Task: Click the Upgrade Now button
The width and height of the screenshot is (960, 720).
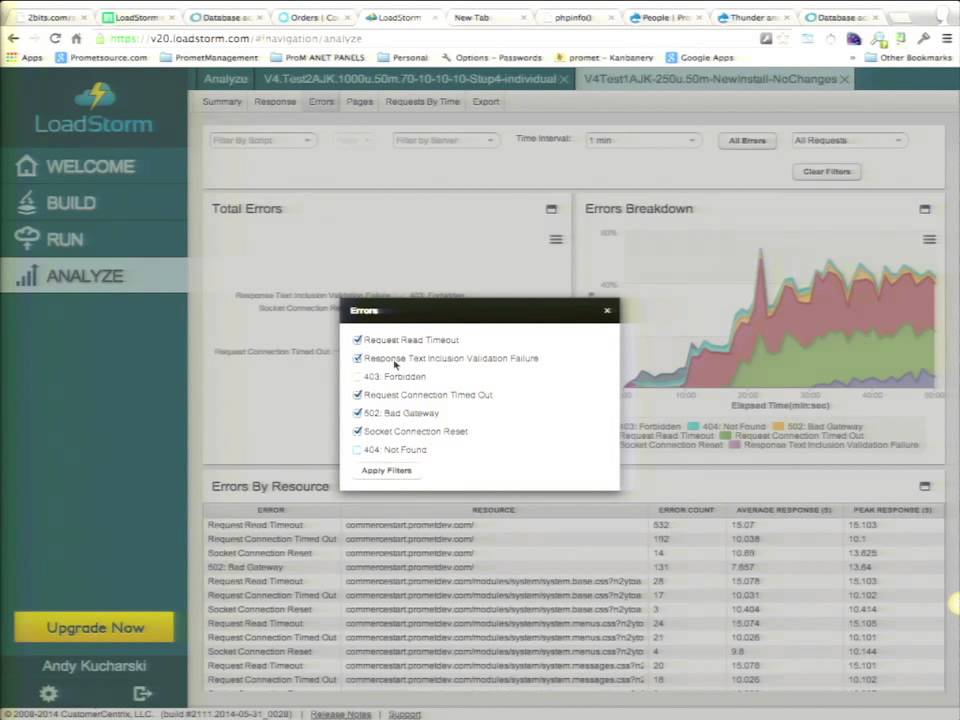Action: (94, 627)
